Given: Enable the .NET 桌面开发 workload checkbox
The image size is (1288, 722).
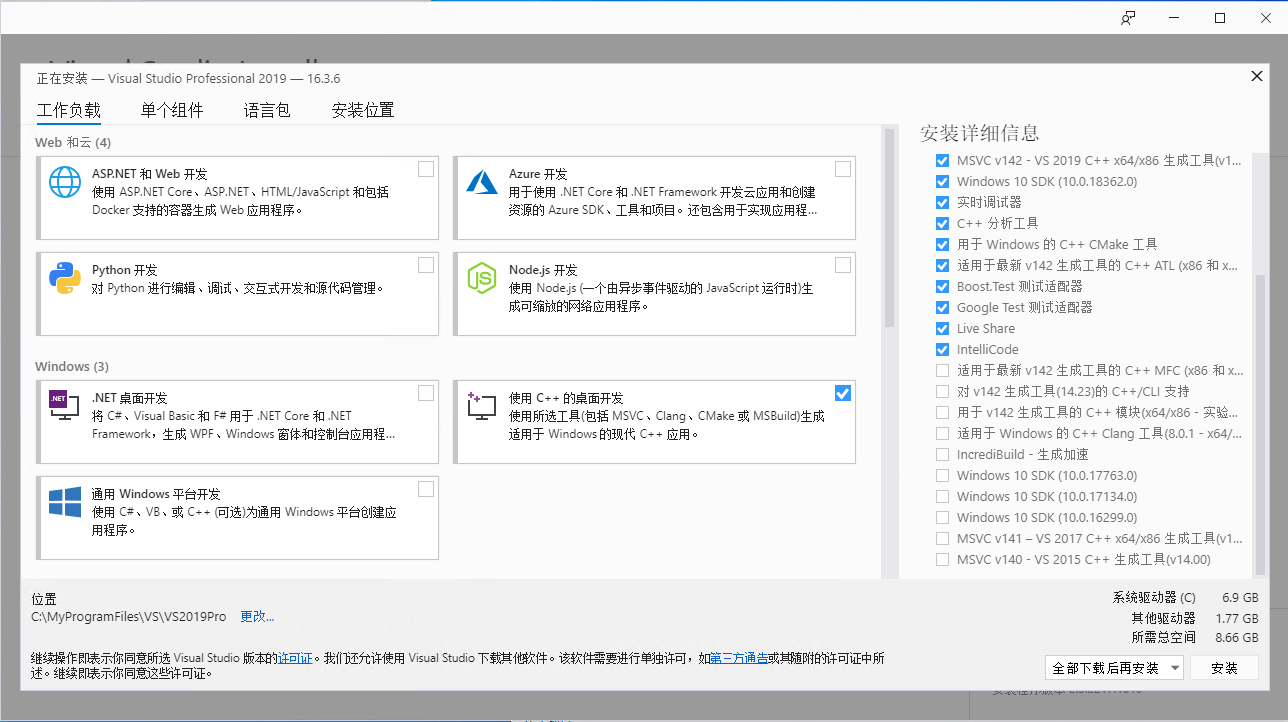Looking at the screenshot, I should click(x=426, y=393).
